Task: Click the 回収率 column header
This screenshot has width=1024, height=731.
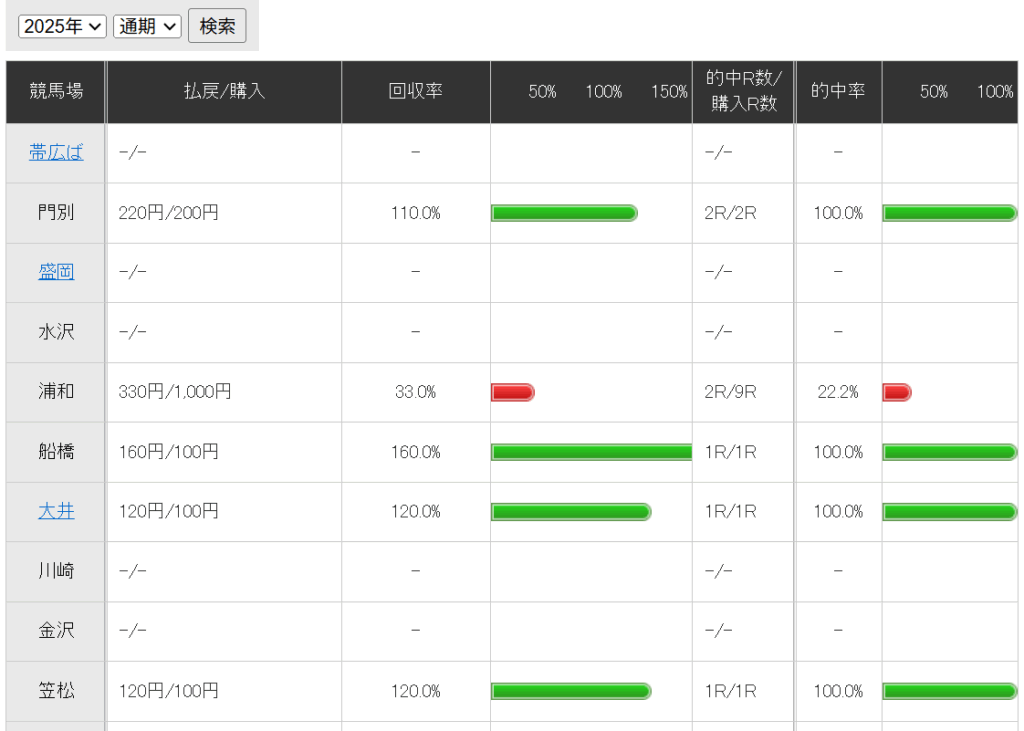Action: tap(416, 92)
